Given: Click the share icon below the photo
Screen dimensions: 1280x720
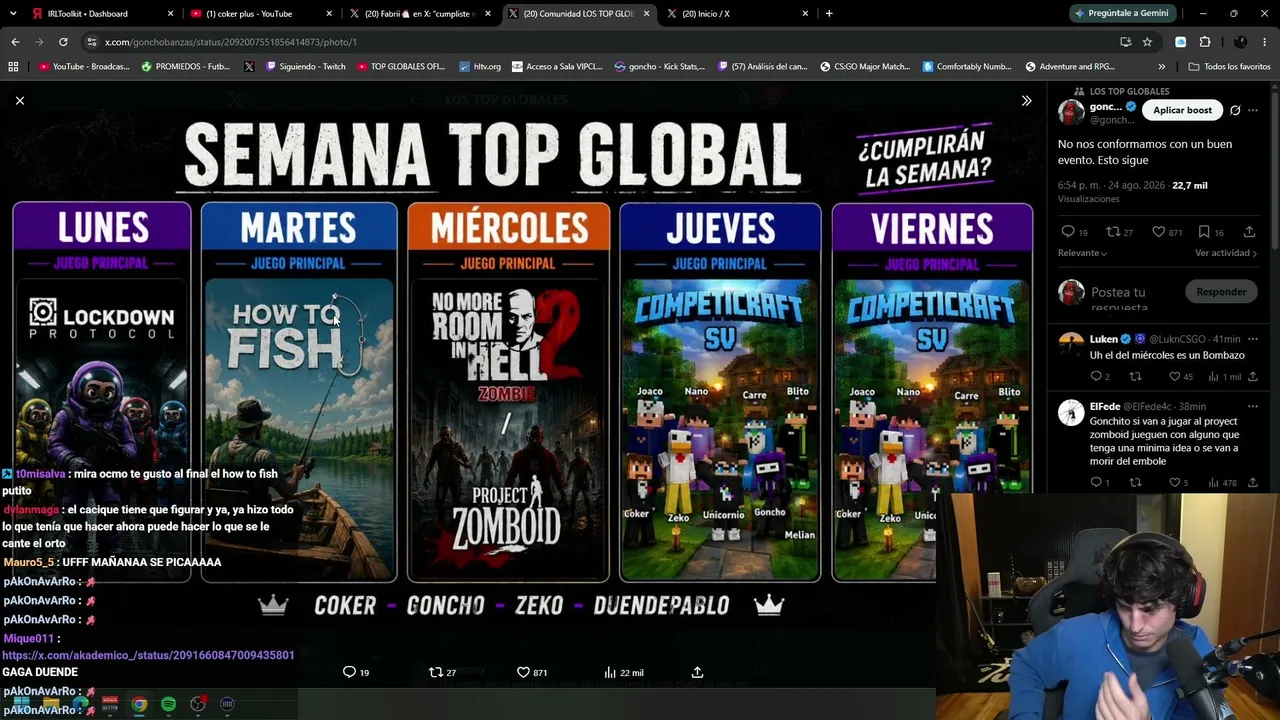Looking at the screenshot, I should [697, 672].
